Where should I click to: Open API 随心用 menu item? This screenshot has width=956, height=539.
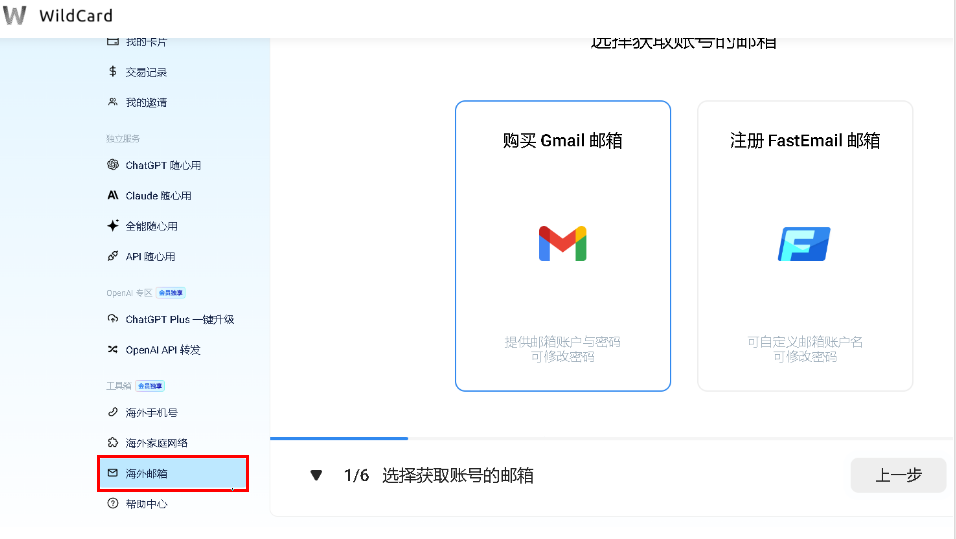point(150,257)
